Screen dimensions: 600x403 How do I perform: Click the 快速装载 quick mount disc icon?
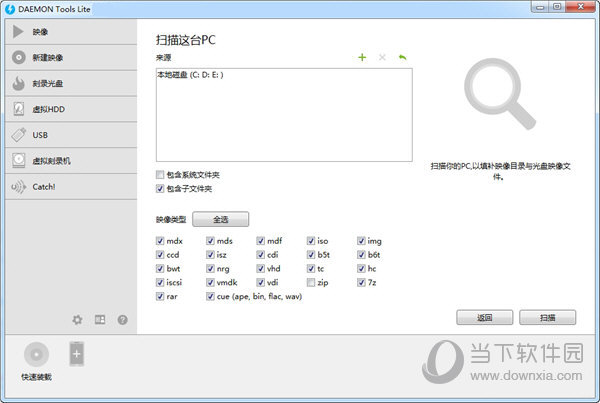(36, 354)
